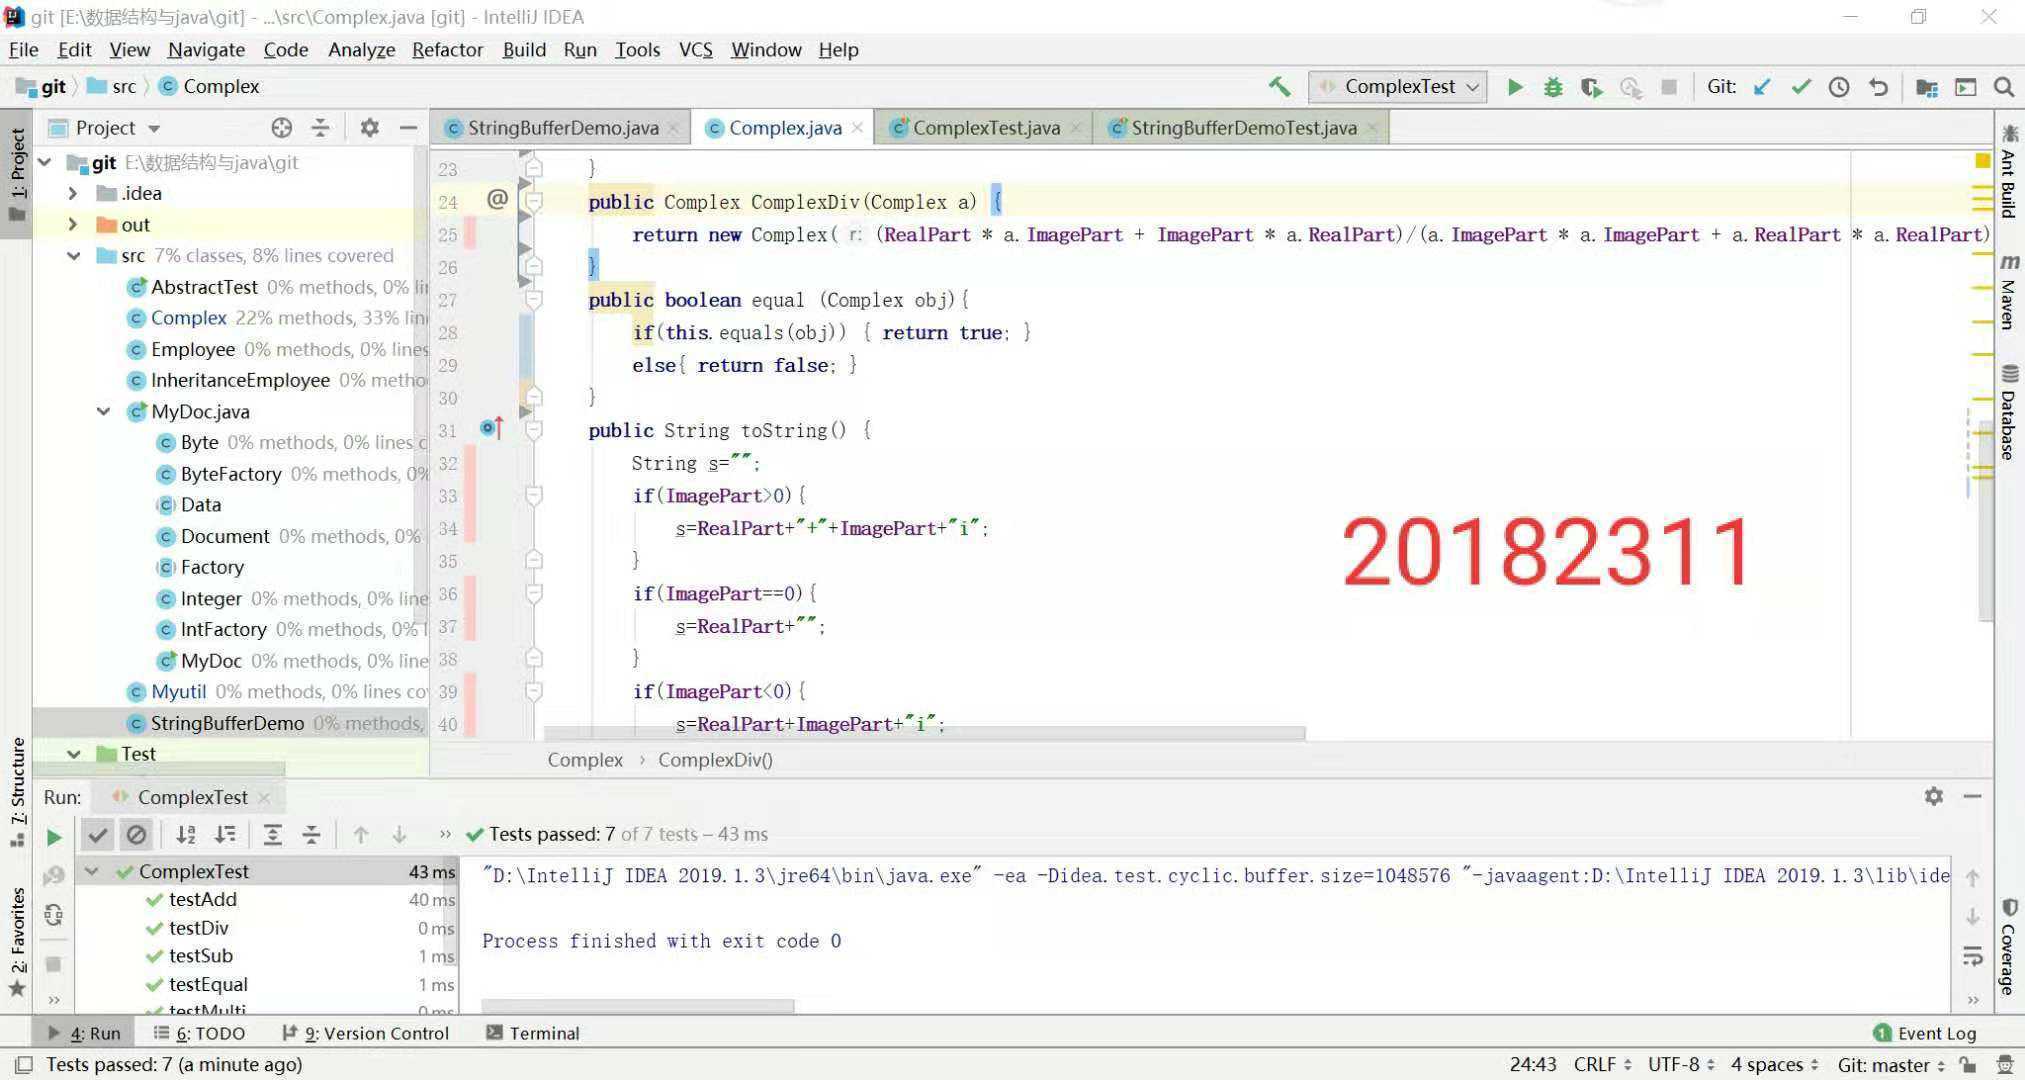Sort test results alphabetically

186,834
